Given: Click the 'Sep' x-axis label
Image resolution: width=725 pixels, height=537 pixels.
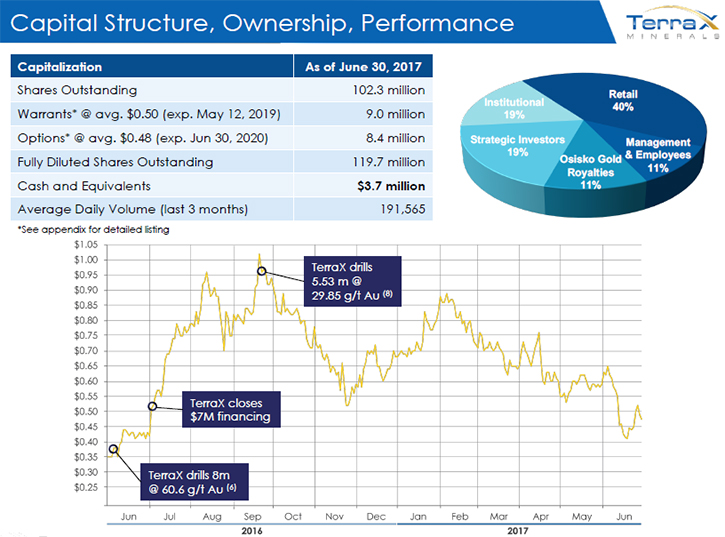Looking at the screenshot, I should (252, 517).
